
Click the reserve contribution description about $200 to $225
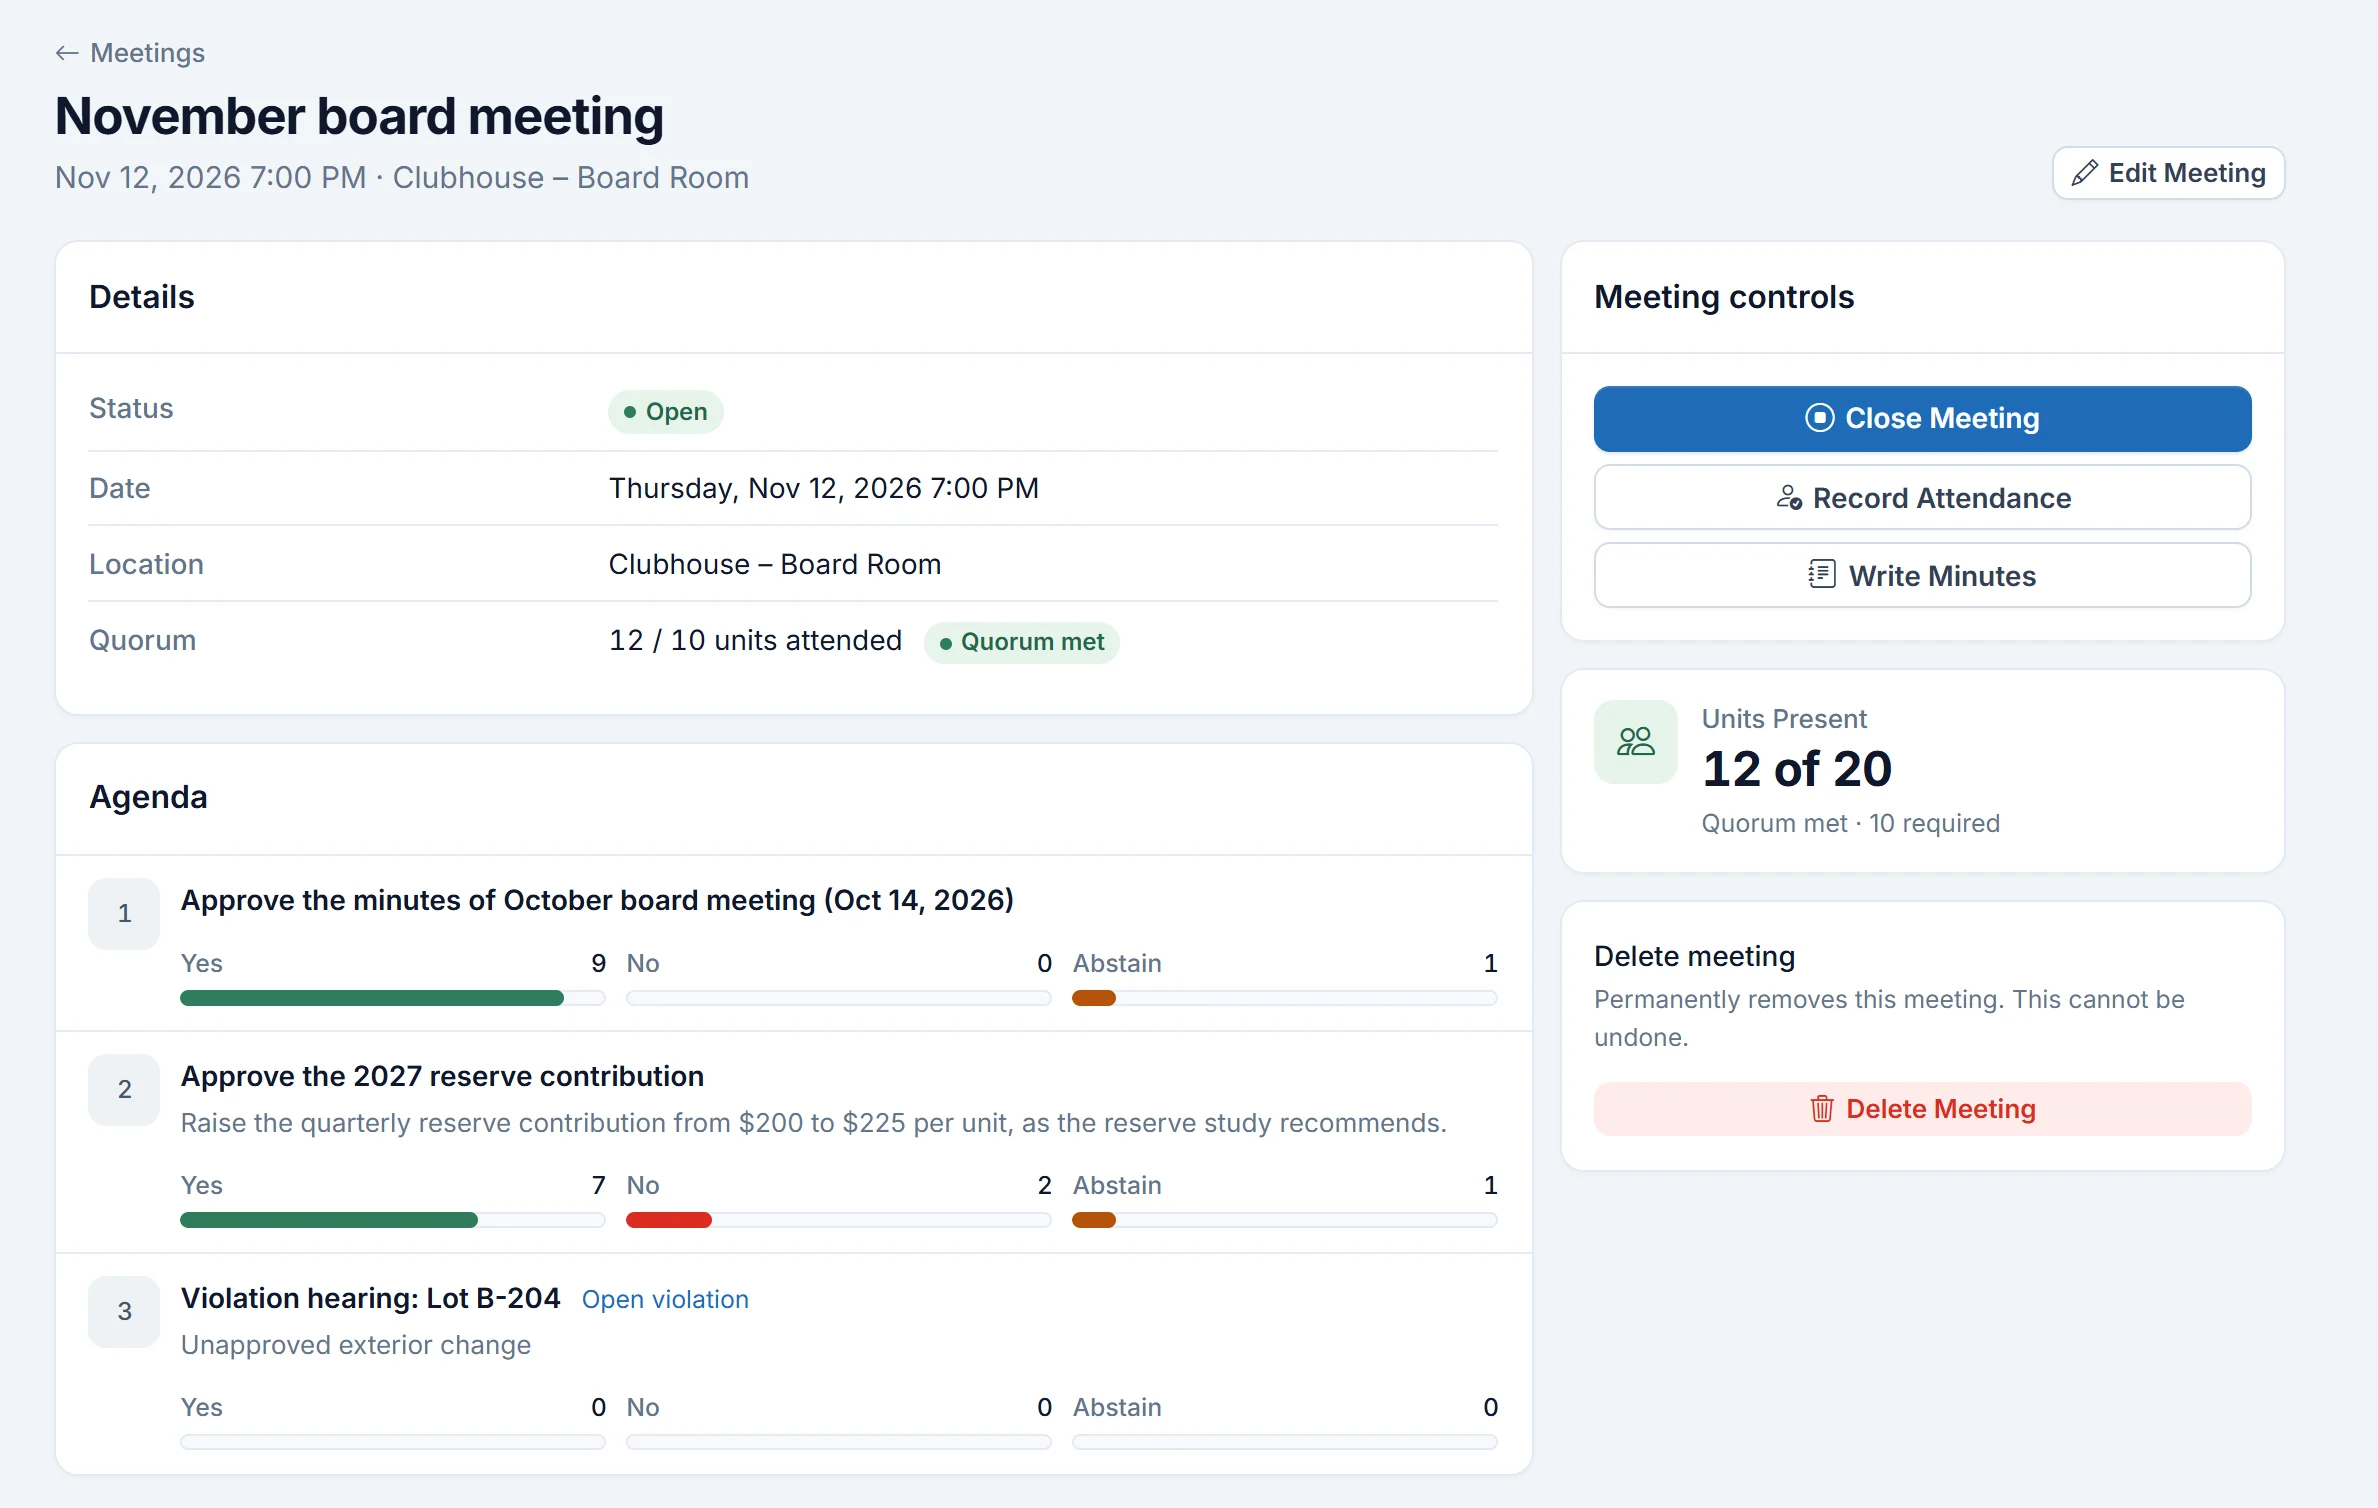coord(813,1123)
